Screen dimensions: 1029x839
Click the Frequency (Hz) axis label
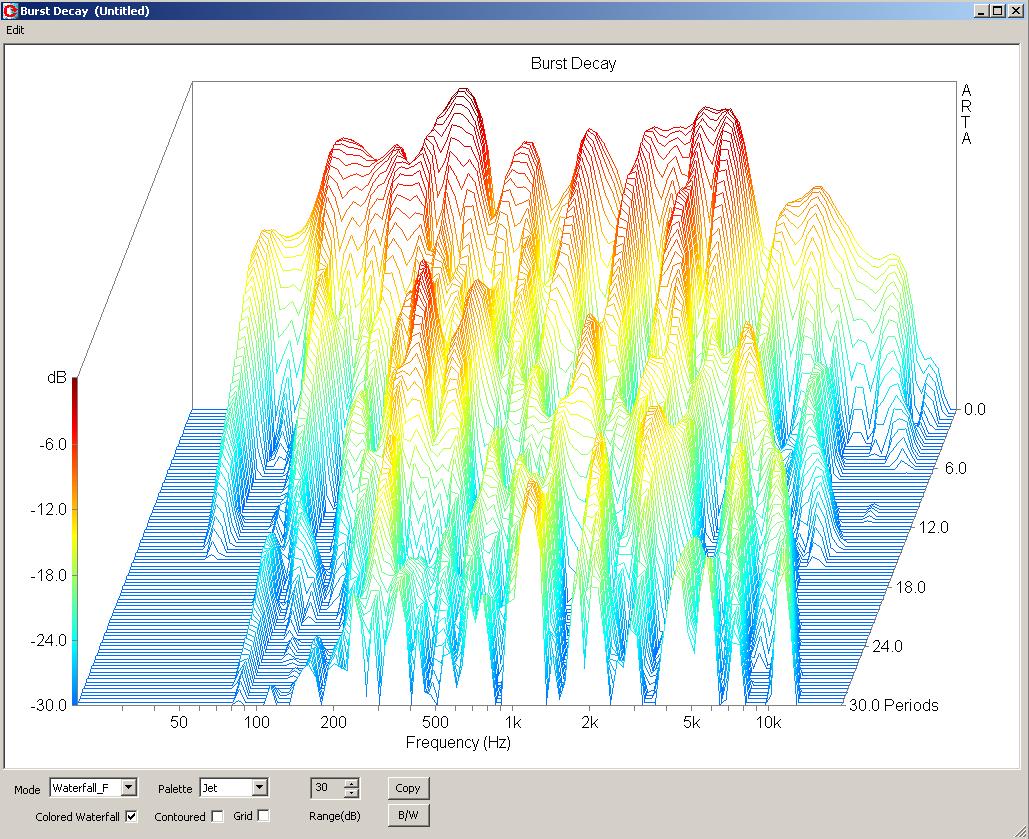pyautogui.click(x=458, y=742)
